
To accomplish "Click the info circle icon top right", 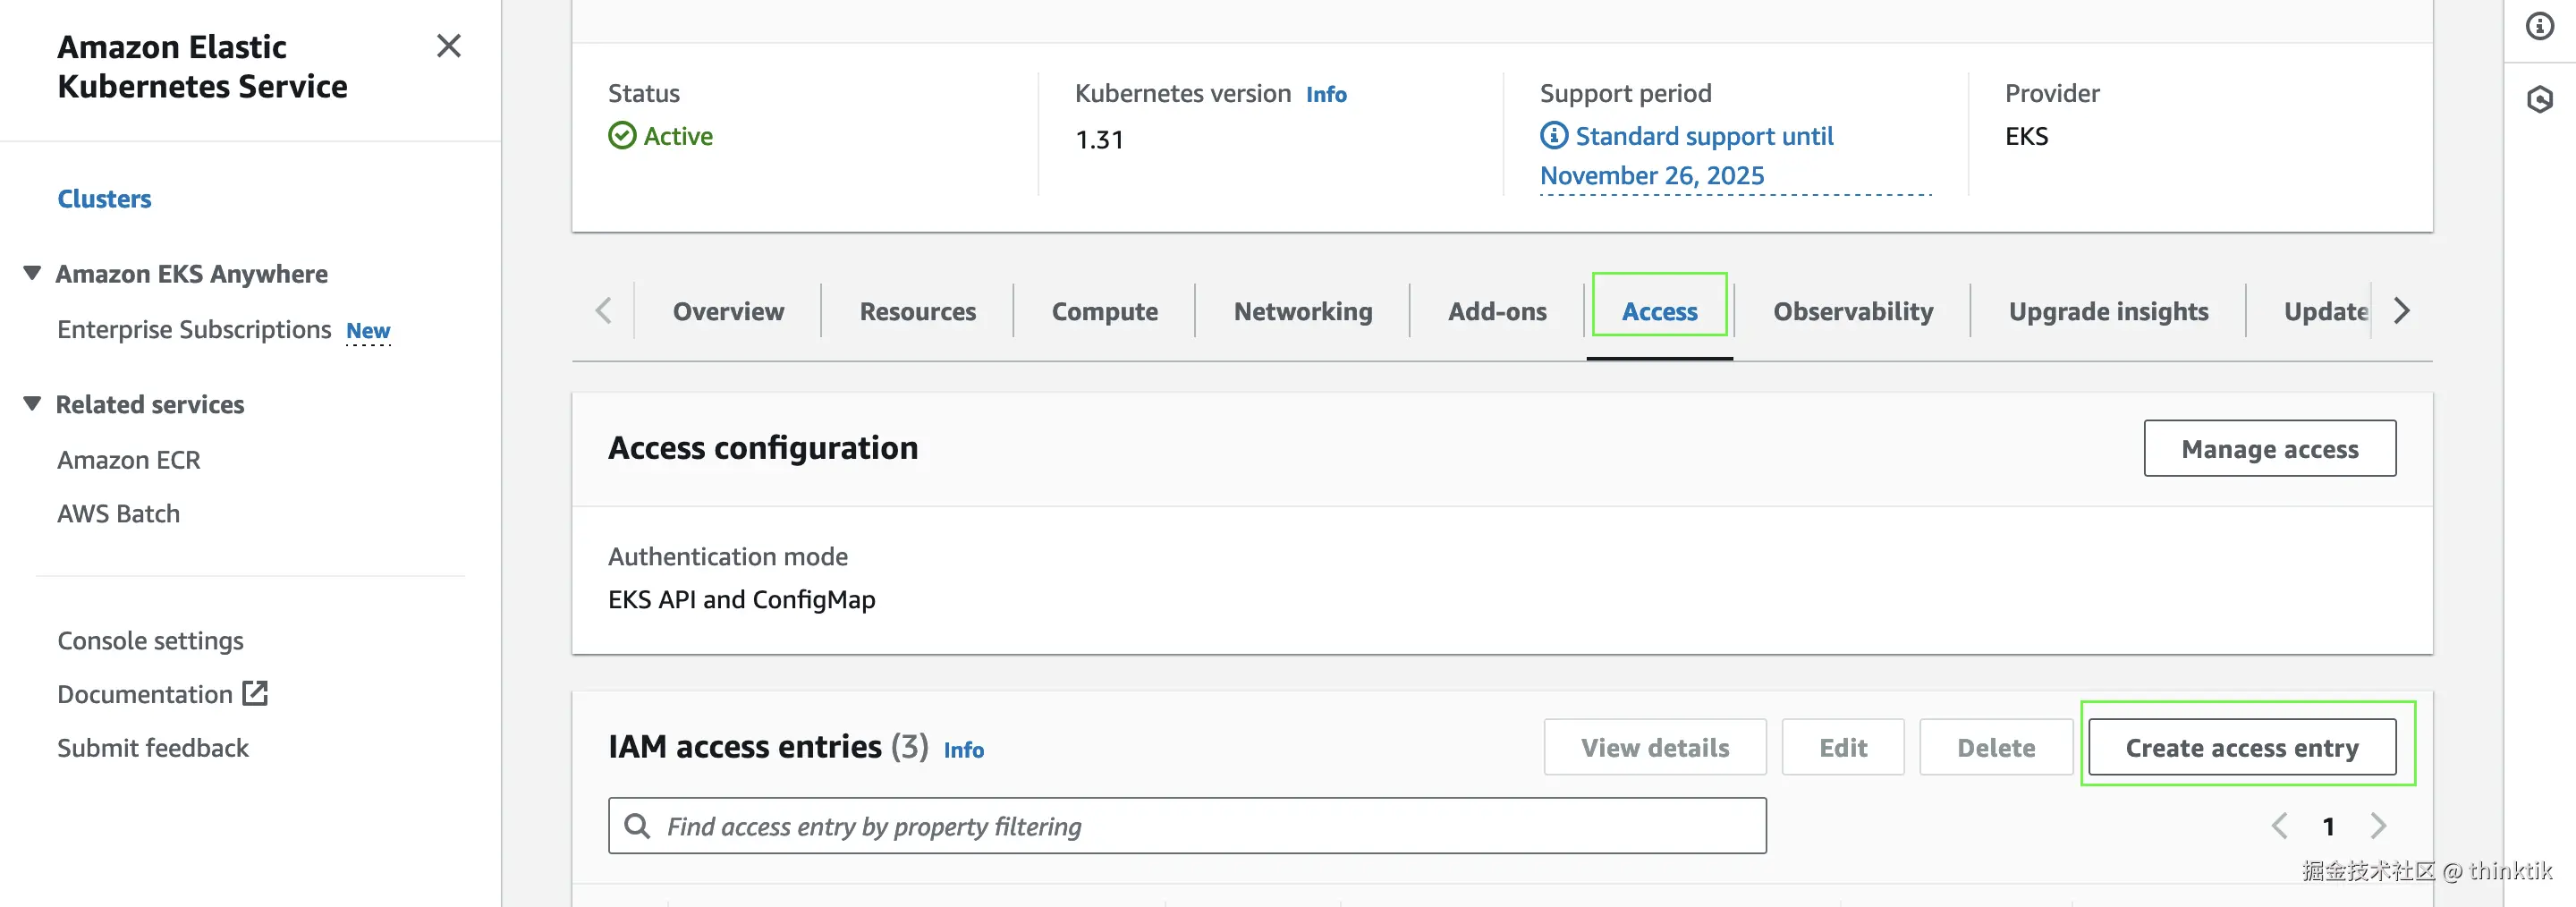I will click(x=2540, y=26).
